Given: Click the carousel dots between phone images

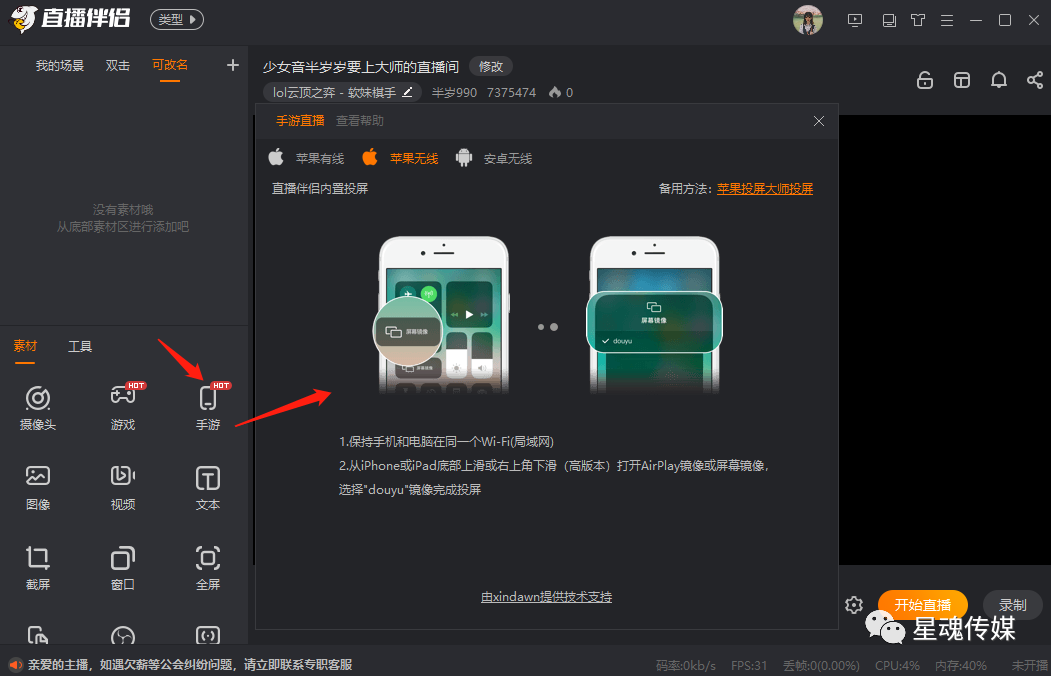Looking at the screenshot, I should (x=548, y=327).
